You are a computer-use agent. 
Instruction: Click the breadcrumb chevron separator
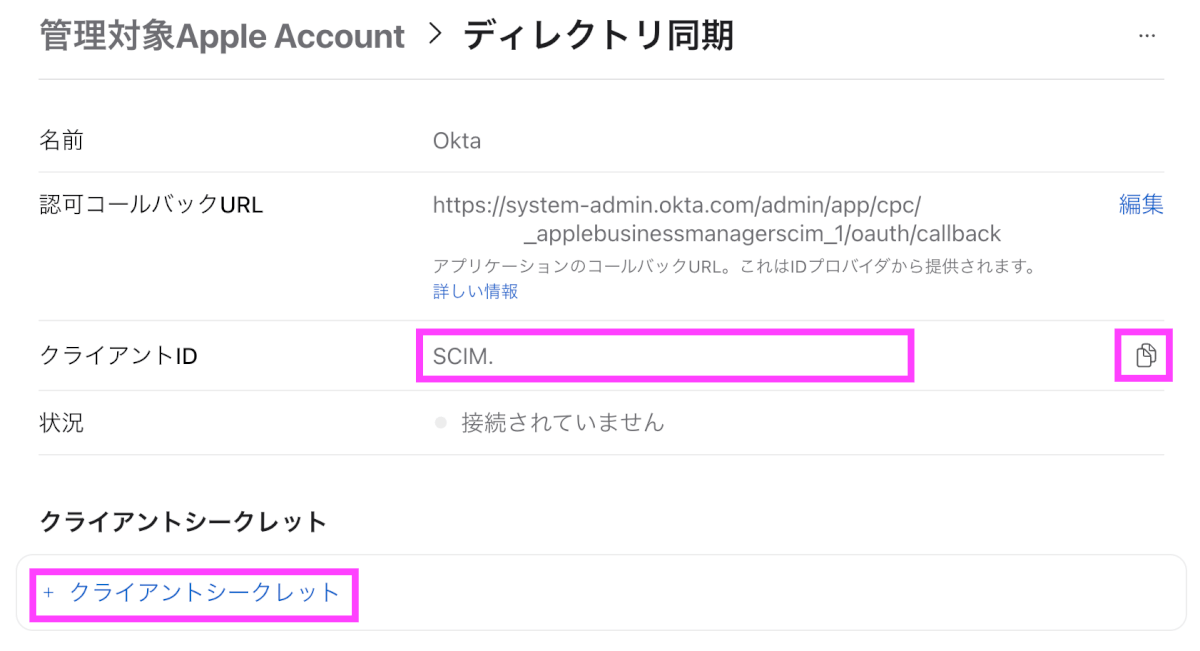tap(434, 34)
